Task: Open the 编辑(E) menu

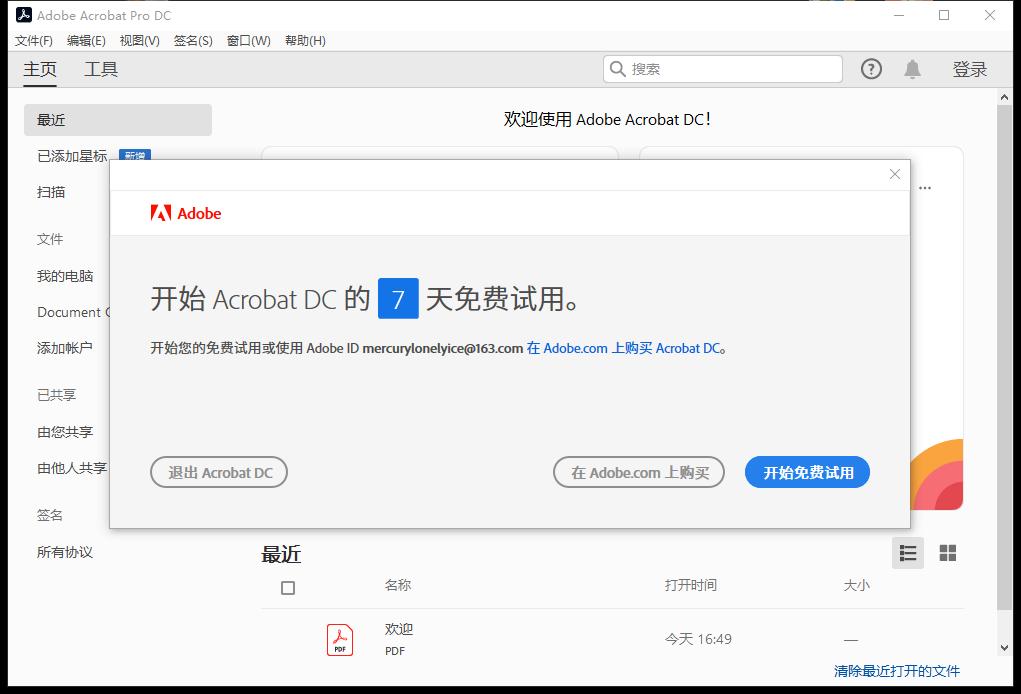Action: pyautogui.click(x=86, y=40)
